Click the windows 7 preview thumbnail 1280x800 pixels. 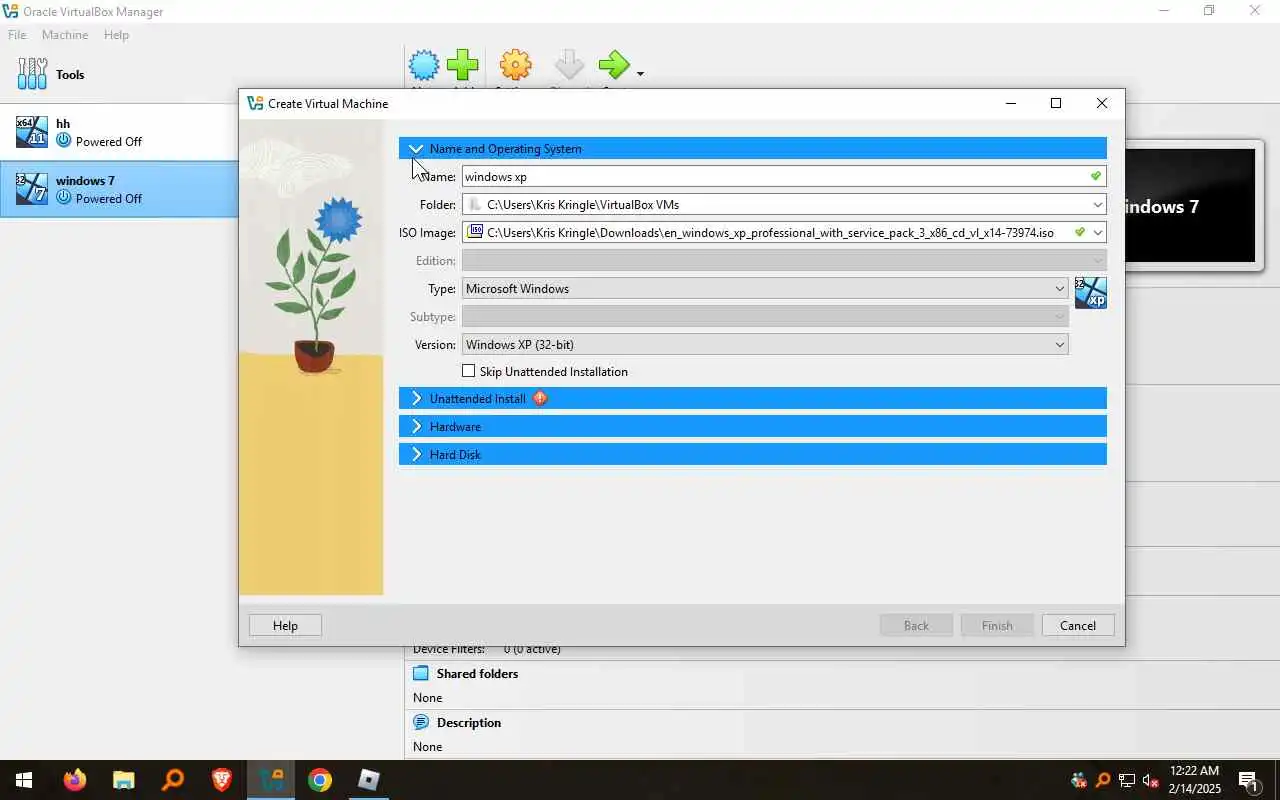pyautogui.click(x=1190, y=206)
